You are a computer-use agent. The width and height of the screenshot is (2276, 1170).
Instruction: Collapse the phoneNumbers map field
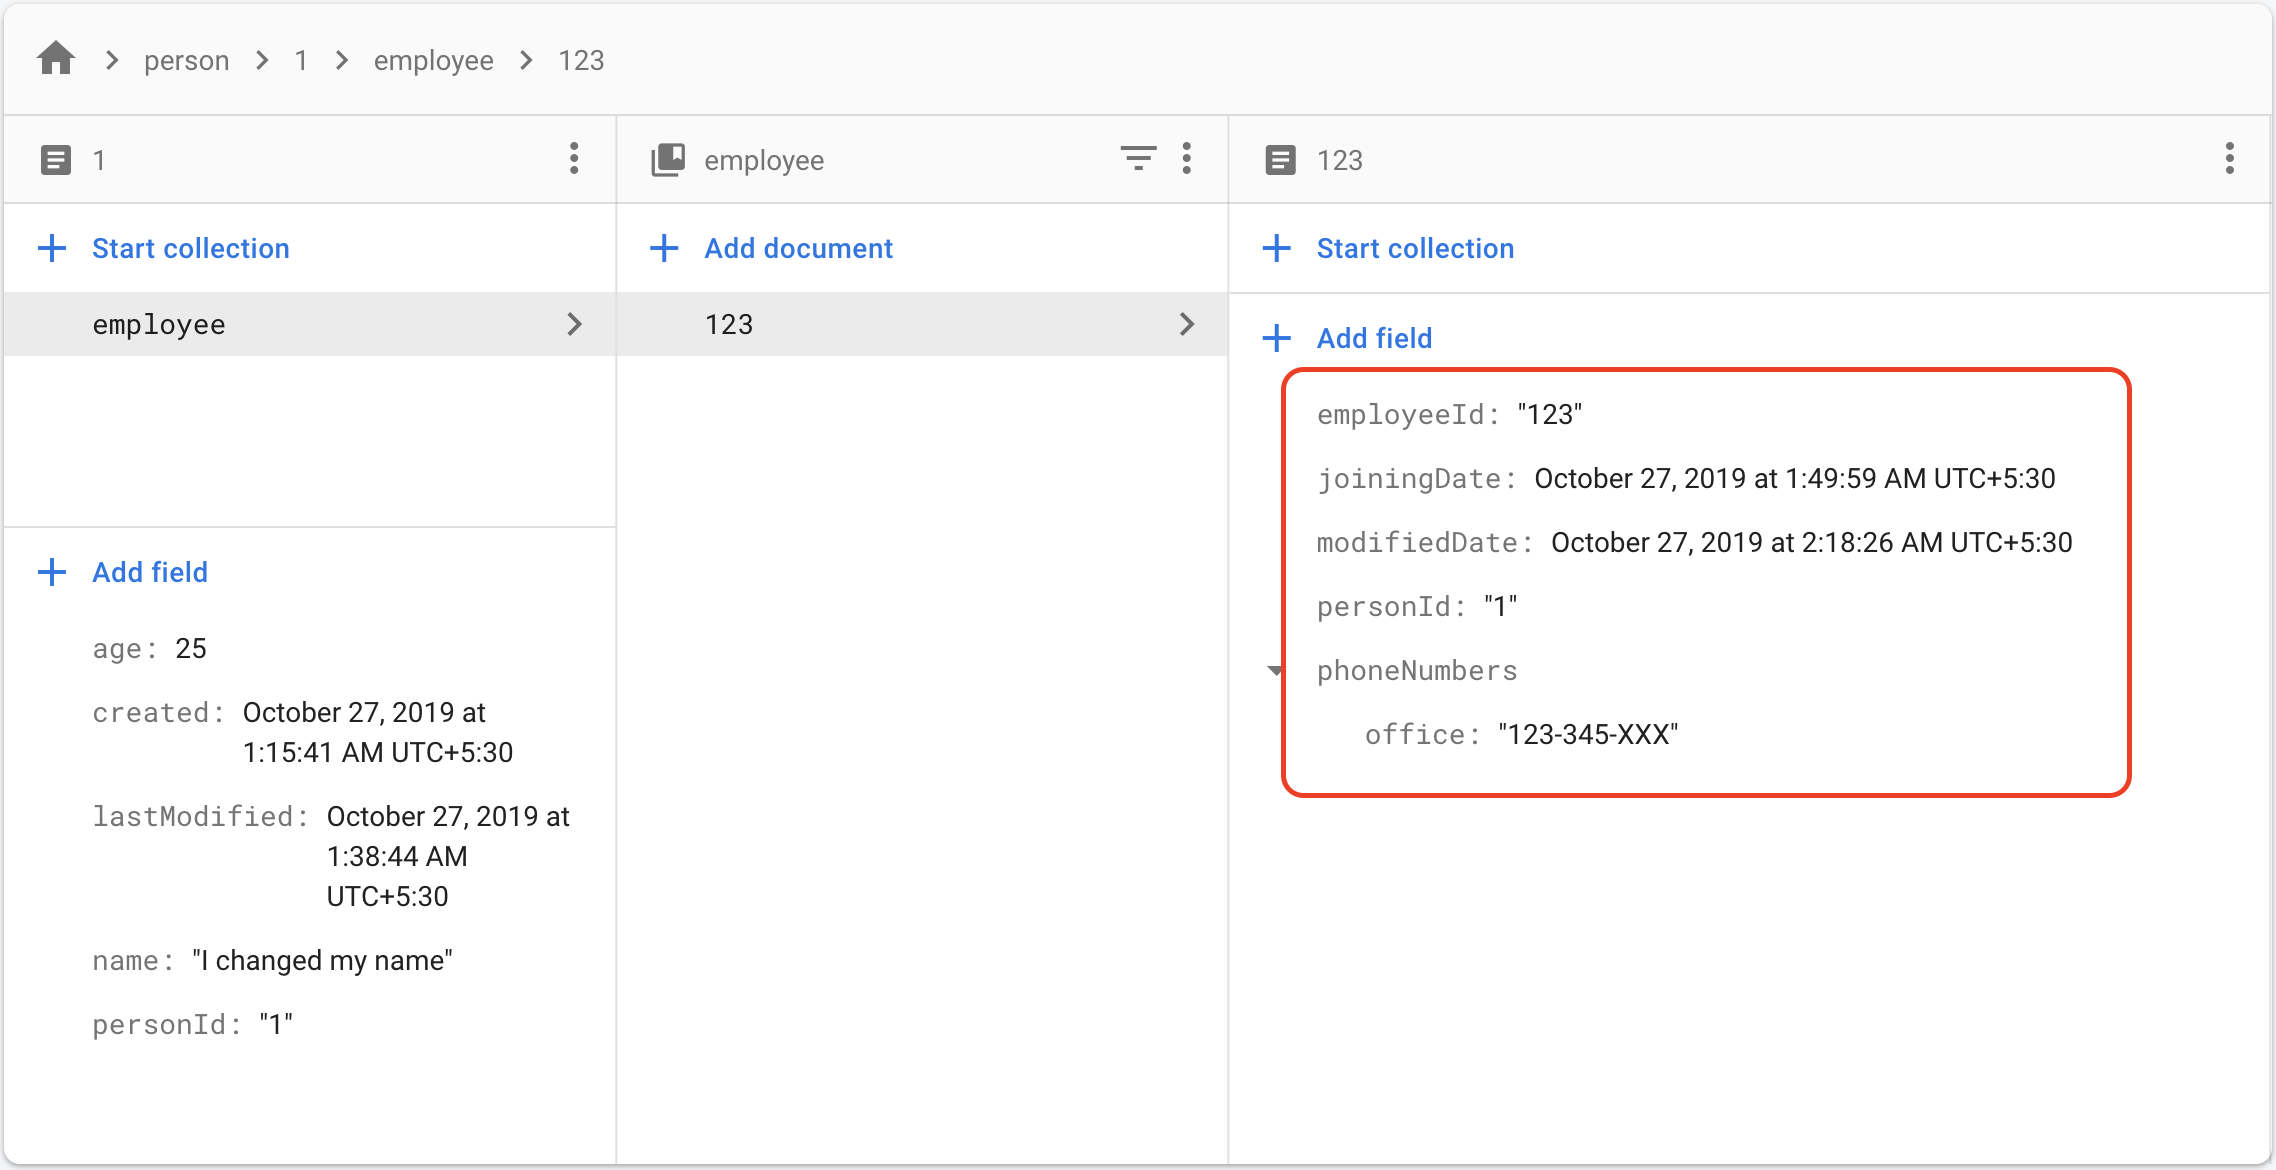tap(1275, 670)
